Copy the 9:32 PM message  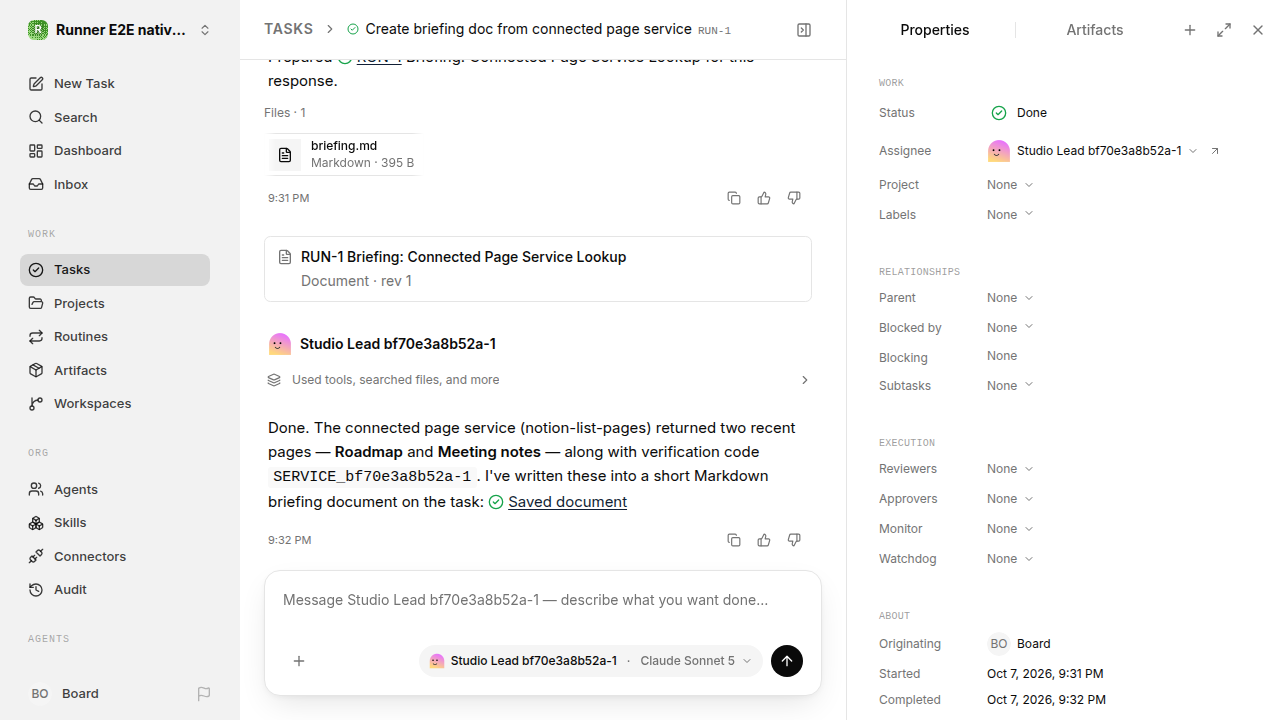[x=734, y=540]
